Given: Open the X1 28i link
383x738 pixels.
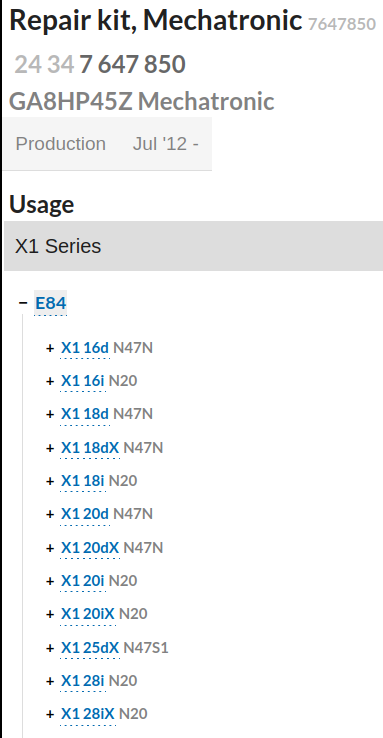Looking at the screenshot, I should 83,681.
